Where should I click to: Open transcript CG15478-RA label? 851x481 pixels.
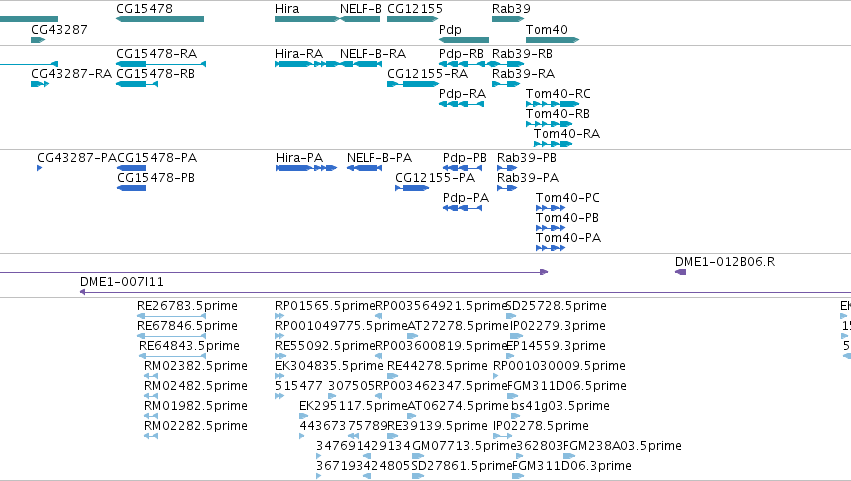(x=157, y=54)
